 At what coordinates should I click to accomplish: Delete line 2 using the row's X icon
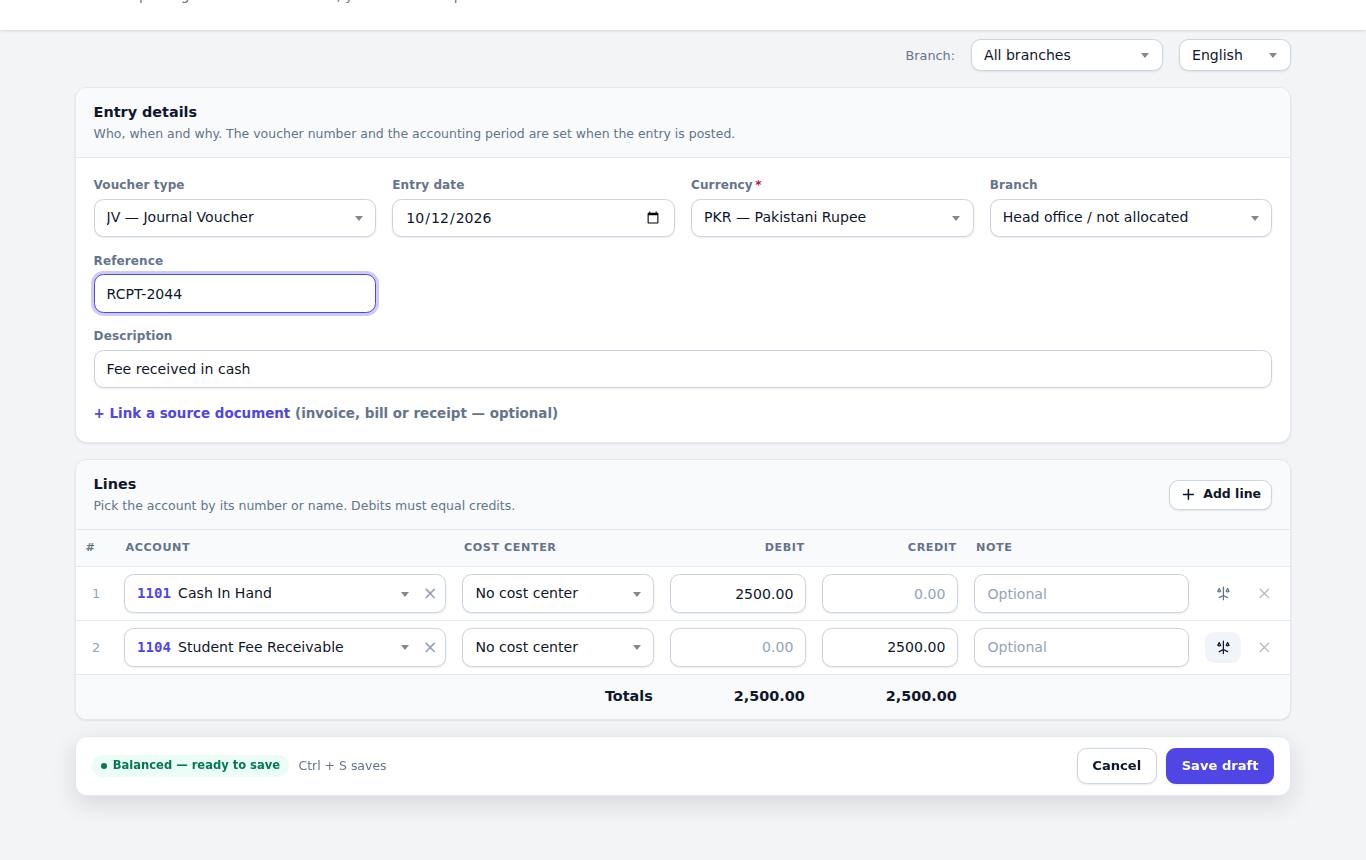click(1264, 647)
